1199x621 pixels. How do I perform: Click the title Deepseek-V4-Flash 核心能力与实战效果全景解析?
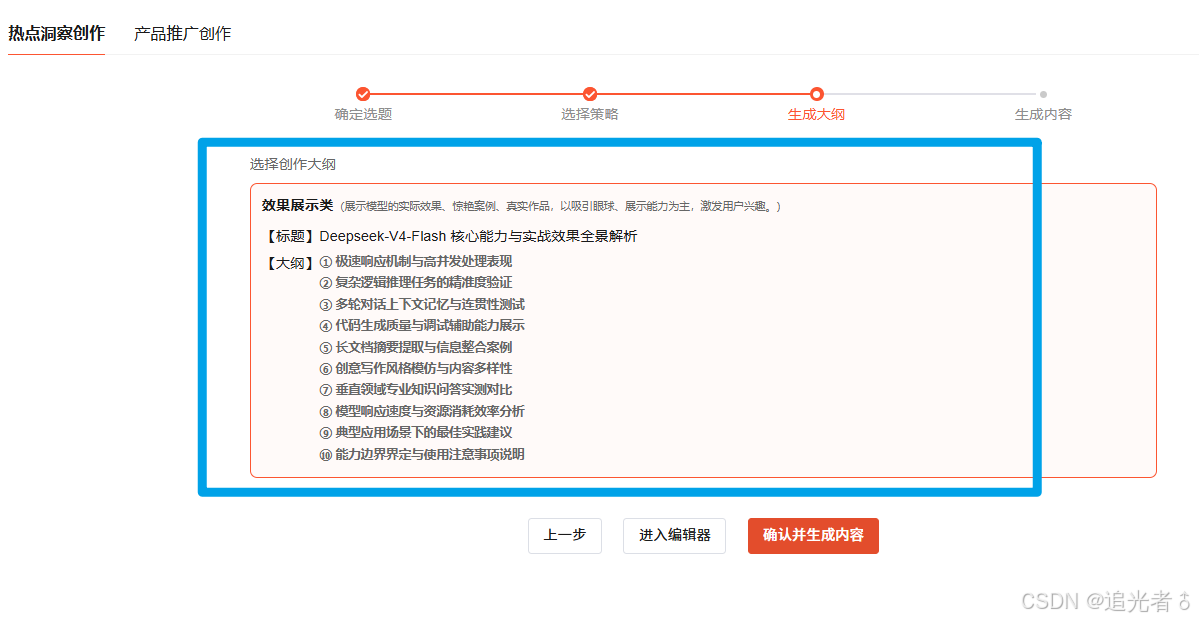pyautogui.click(x=478, y=236)
